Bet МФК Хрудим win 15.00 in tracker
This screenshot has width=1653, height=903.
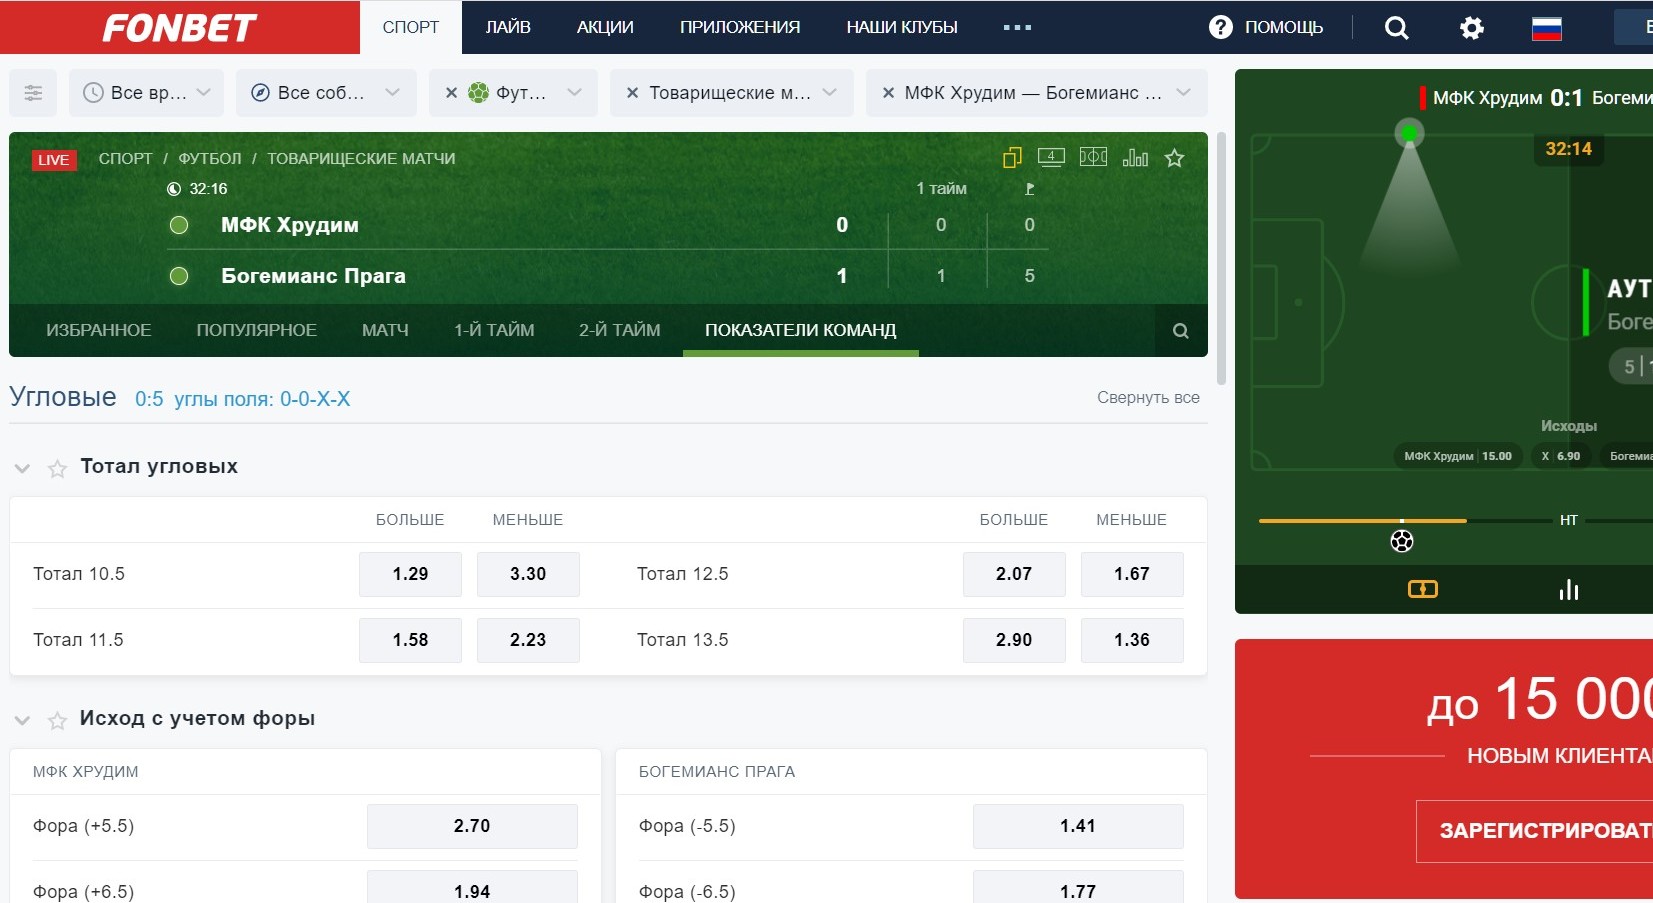tap(1458, 456)
